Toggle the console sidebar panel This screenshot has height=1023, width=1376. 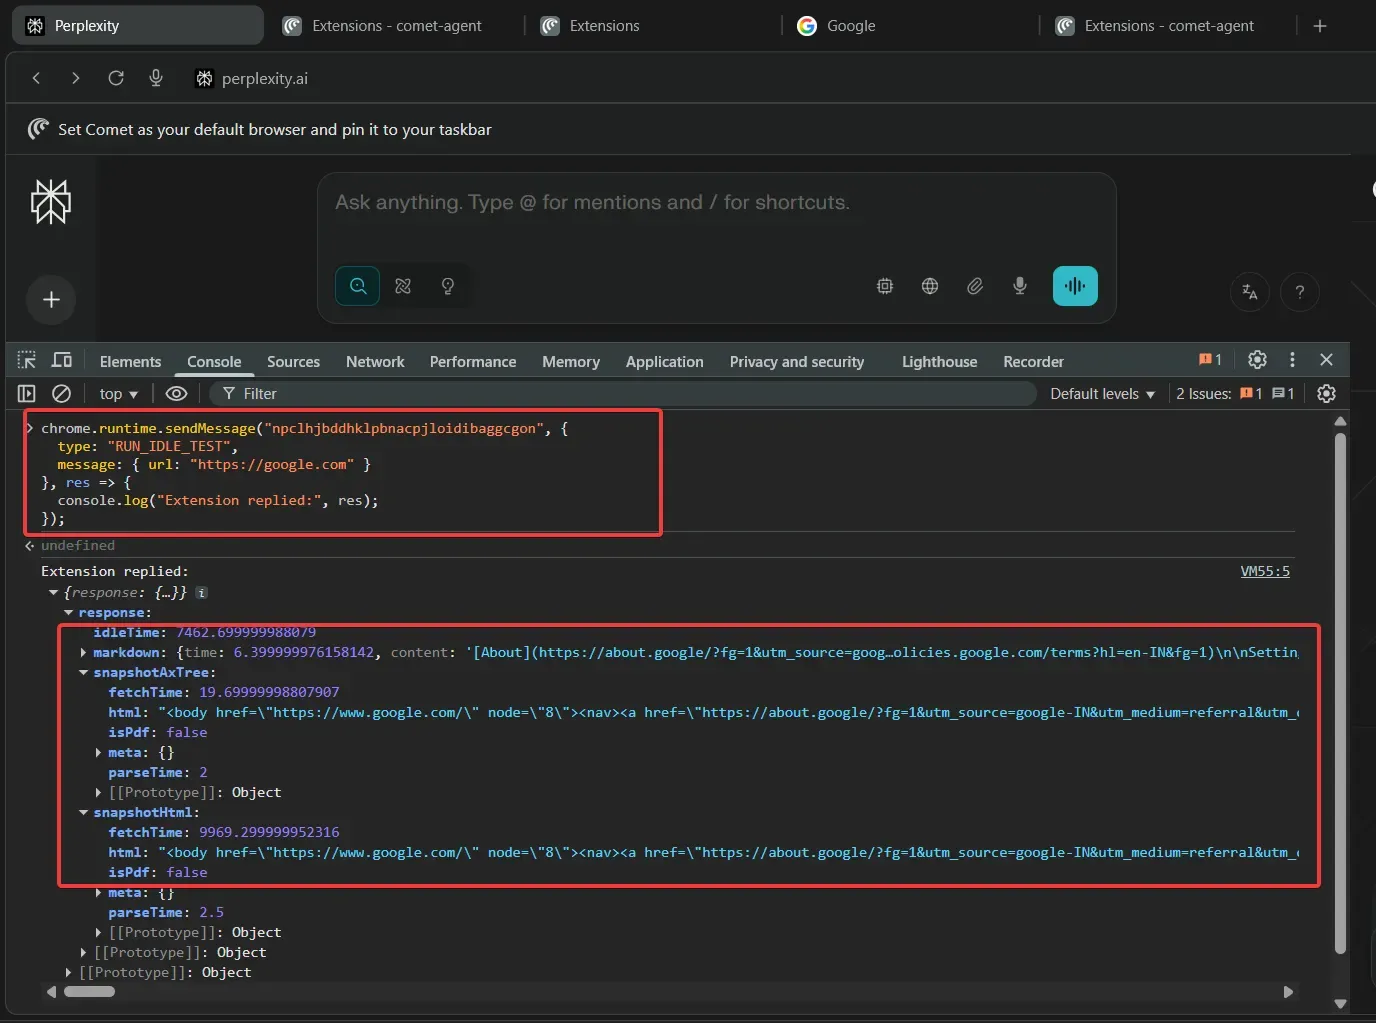click(x=27, y=394)
